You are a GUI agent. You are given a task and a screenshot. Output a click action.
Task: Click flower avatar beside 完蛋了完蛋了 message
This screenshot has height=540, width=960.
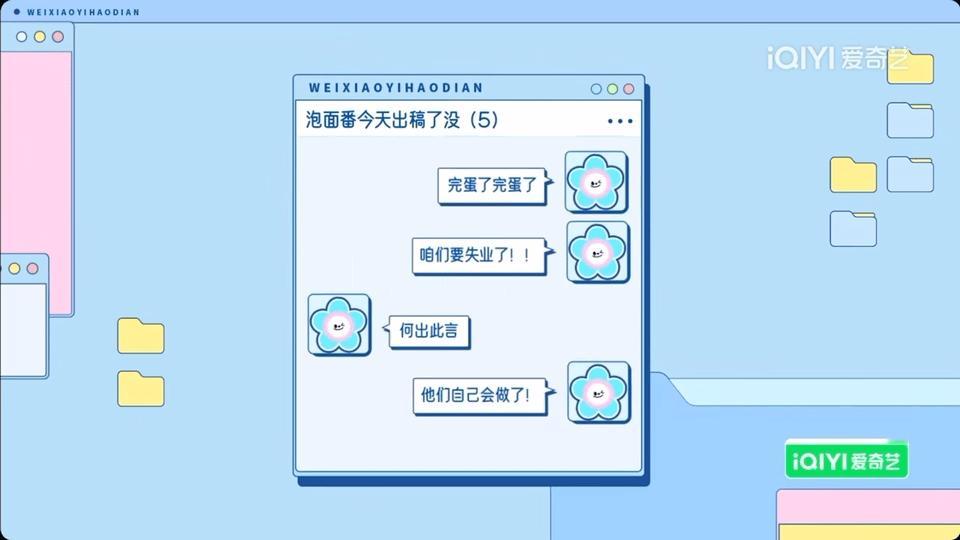click(596, 182)
